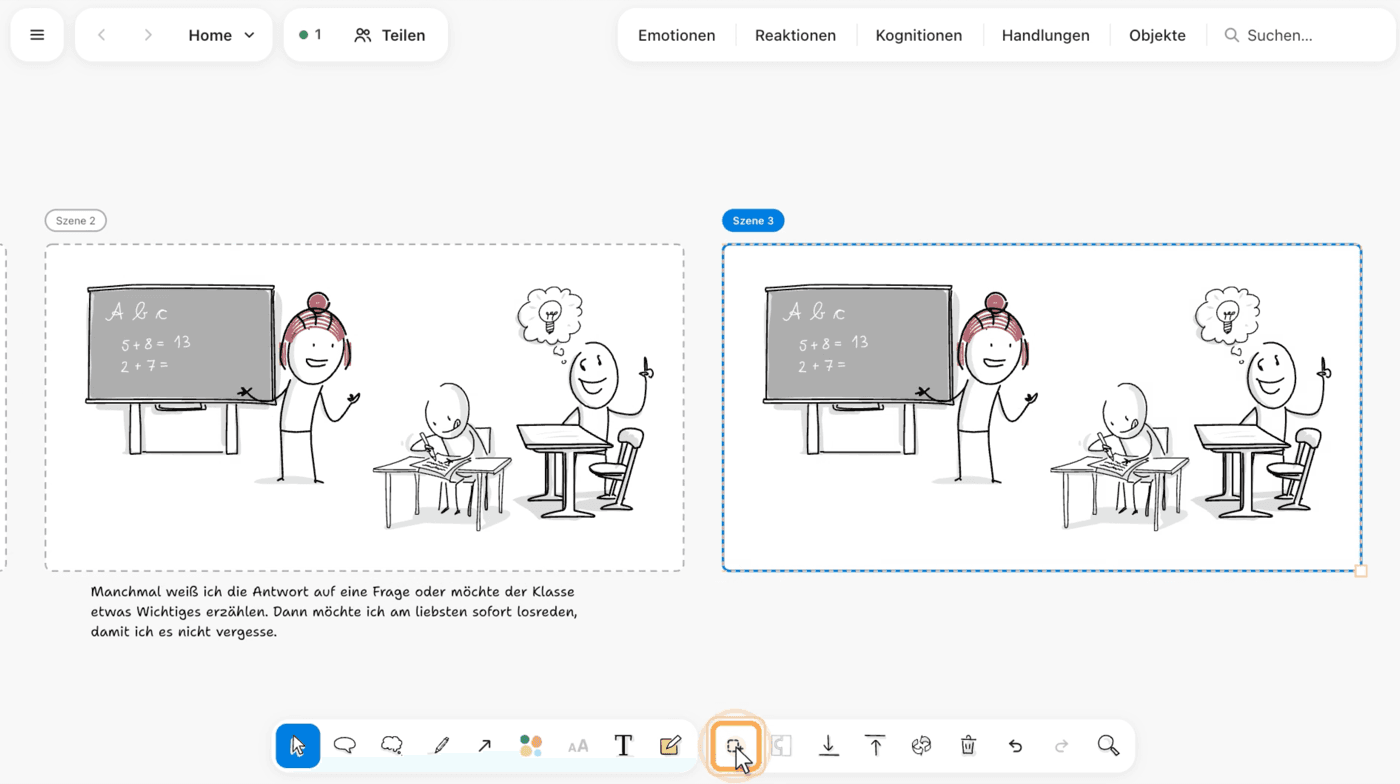This screenshot has width=1400, height=784.
Task: Click the Szene 3 classroom illustration
Action: click(1042, 408)
